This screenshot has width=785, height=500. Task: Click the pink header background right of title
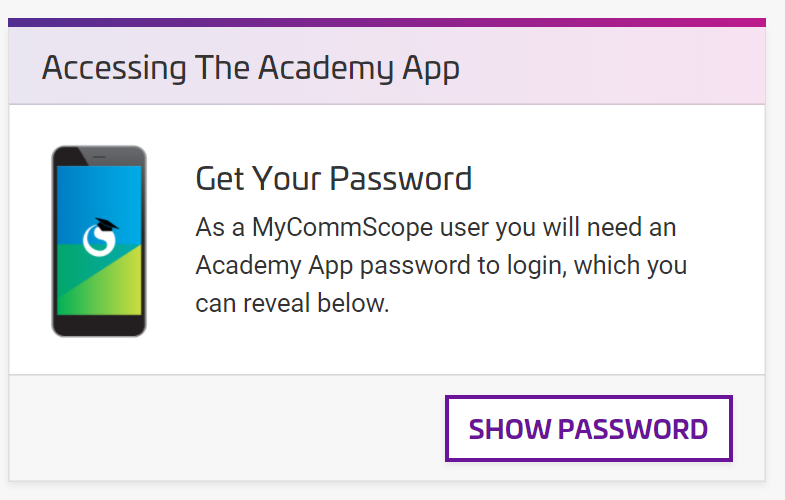pyautogui.click(x=620, y=68)
